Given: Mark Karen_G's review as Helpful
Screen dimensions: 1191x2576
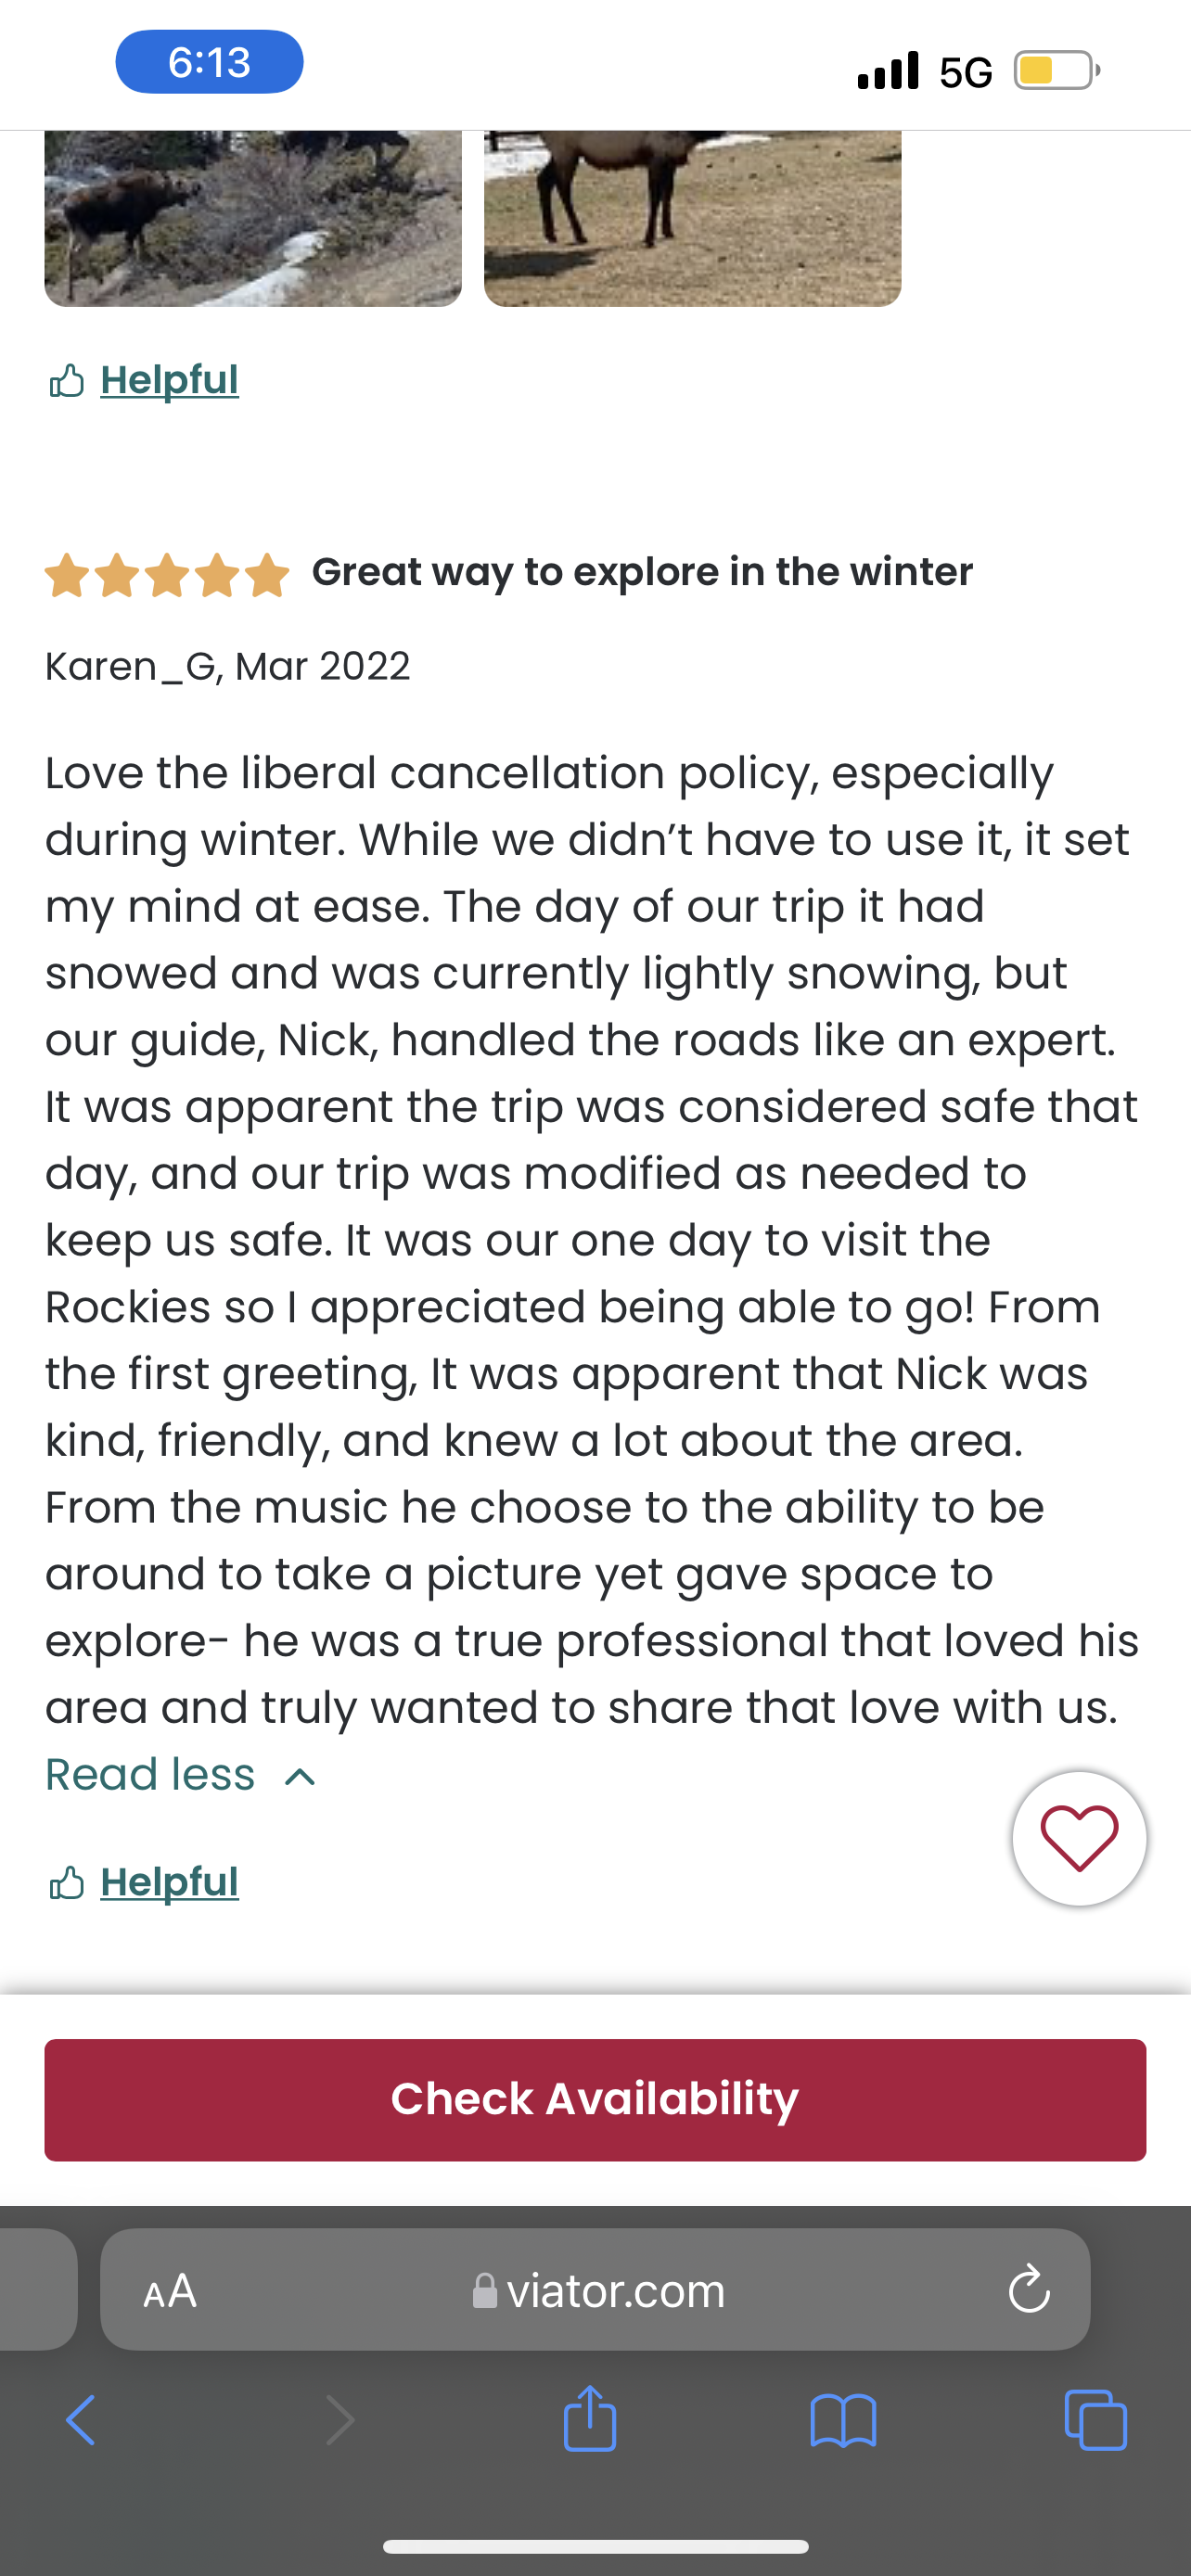Looking at the screenshot, I should [x=169, y=1882].
